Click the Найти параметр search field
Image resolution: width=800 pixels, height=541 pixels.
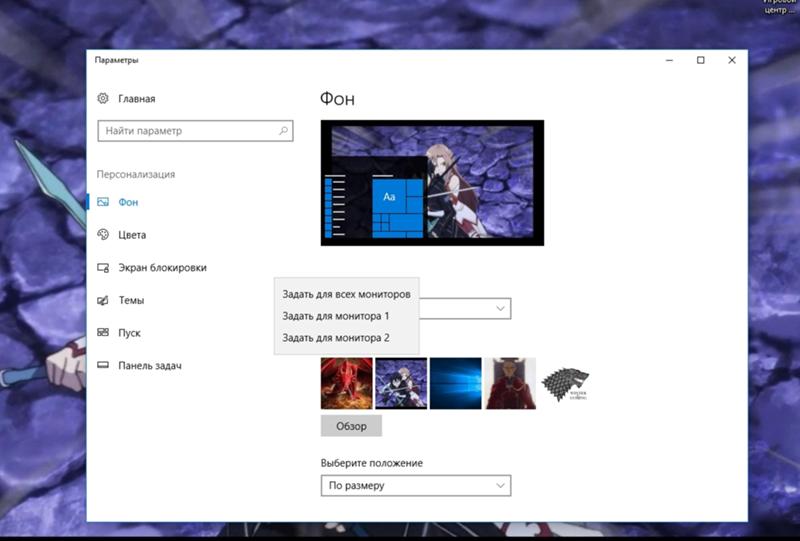click(x=195, y=131)
